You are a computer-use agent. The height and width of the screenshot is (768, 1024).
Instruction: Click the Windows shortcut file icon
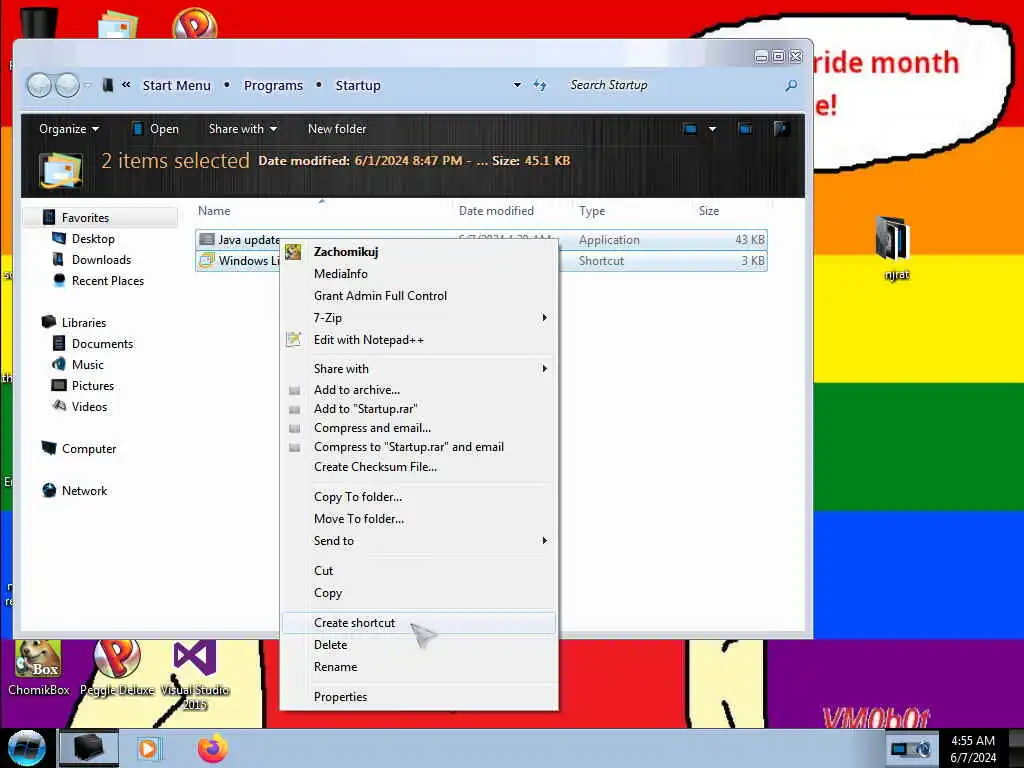(x=207, y=261)
